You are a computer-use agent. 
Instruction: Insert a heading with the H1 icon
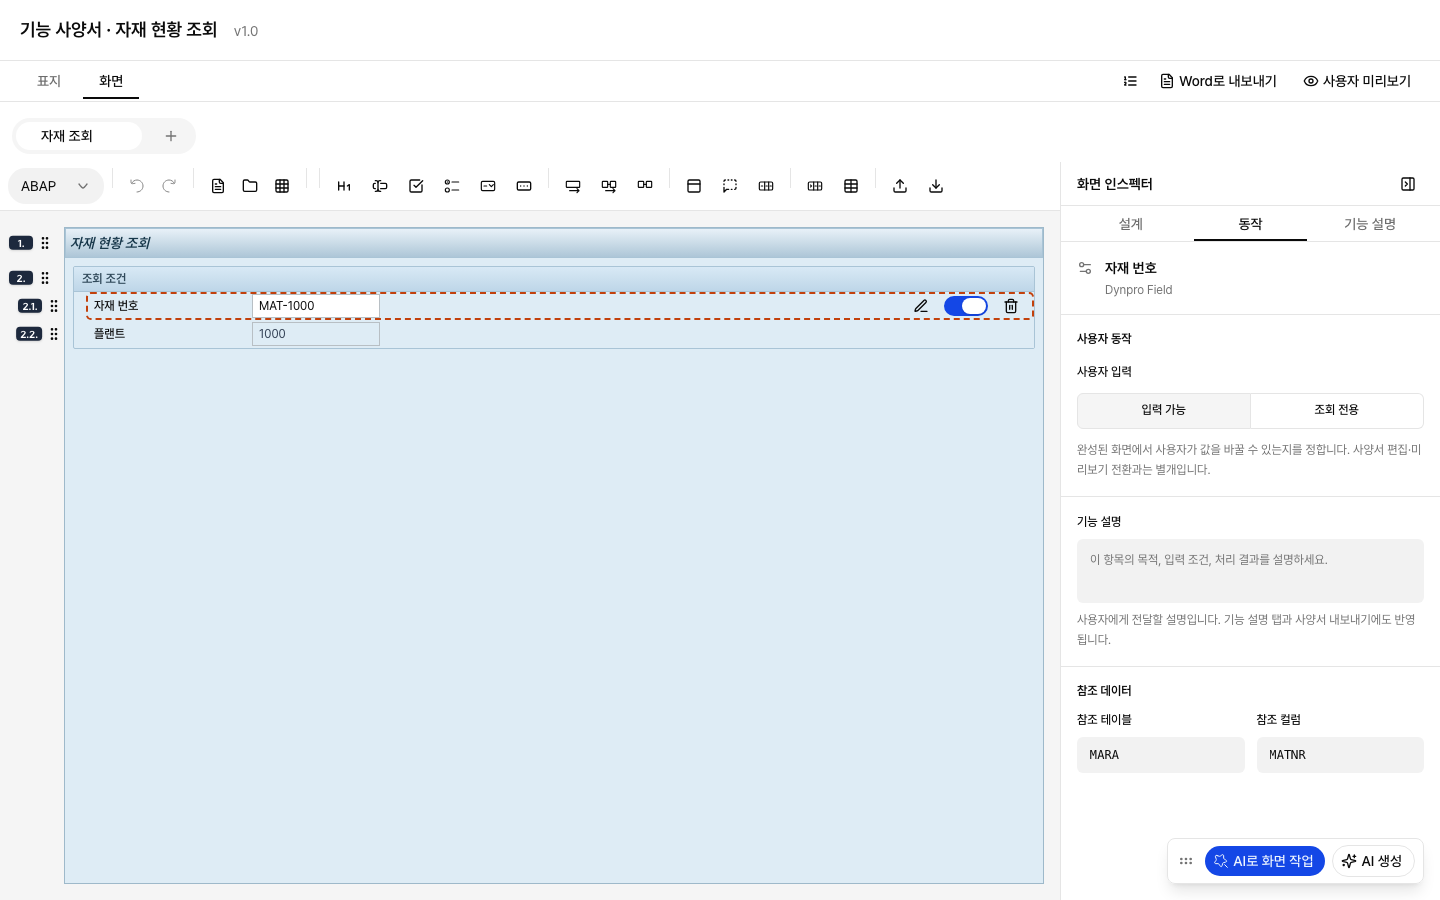pyautogui.click(x=344, y=186)
